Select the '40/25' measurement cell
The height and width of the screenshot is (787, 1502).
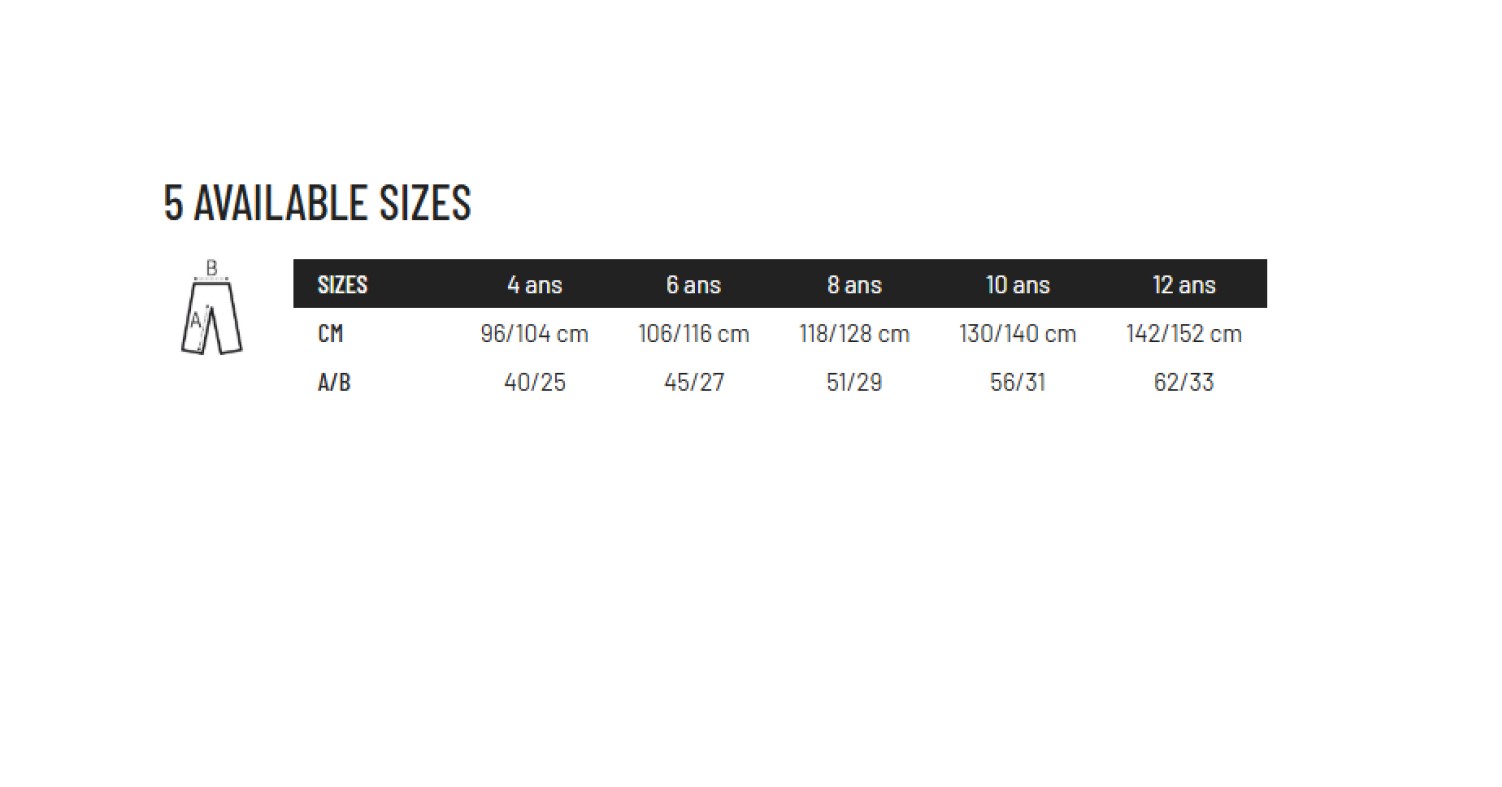coord(534,383)
